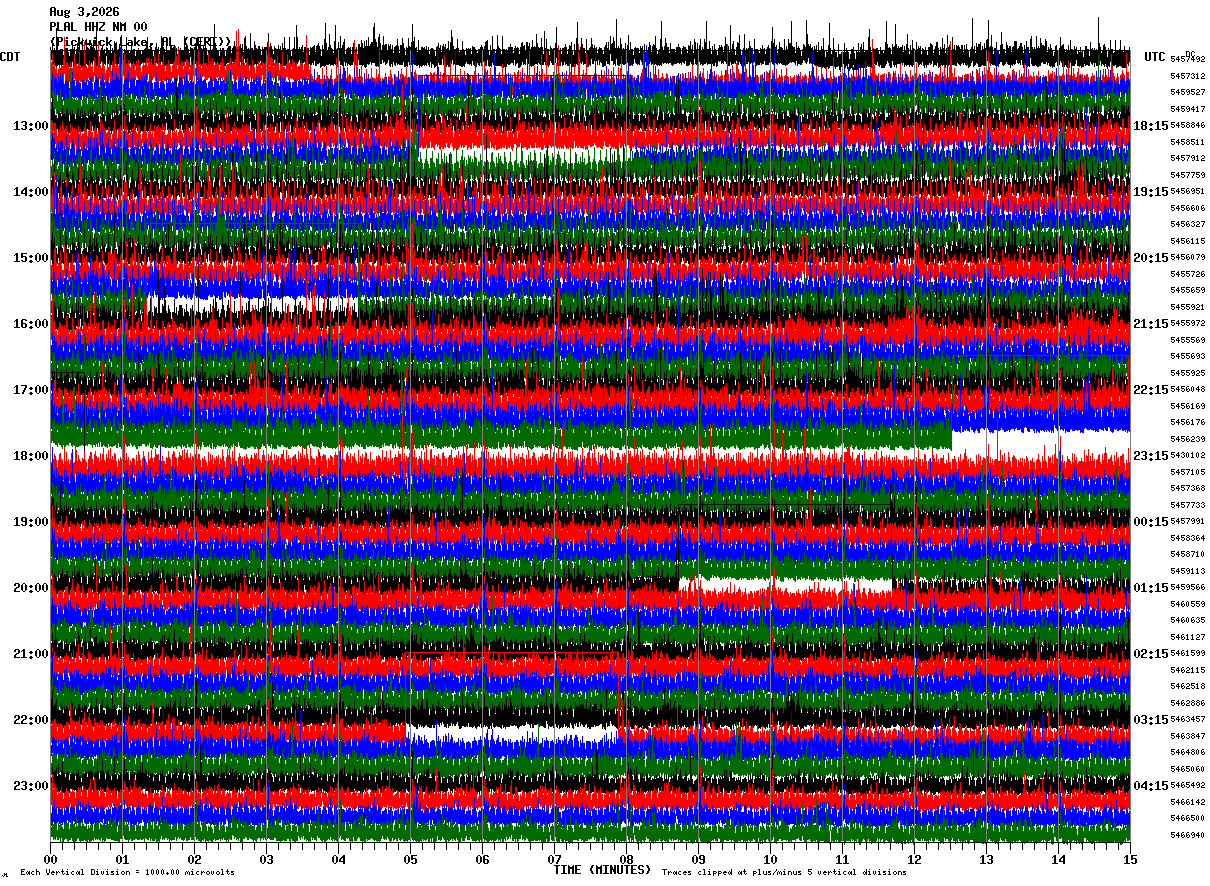Select the 15:00 CDT time label

pyautogui.click(x=30, y=258)
